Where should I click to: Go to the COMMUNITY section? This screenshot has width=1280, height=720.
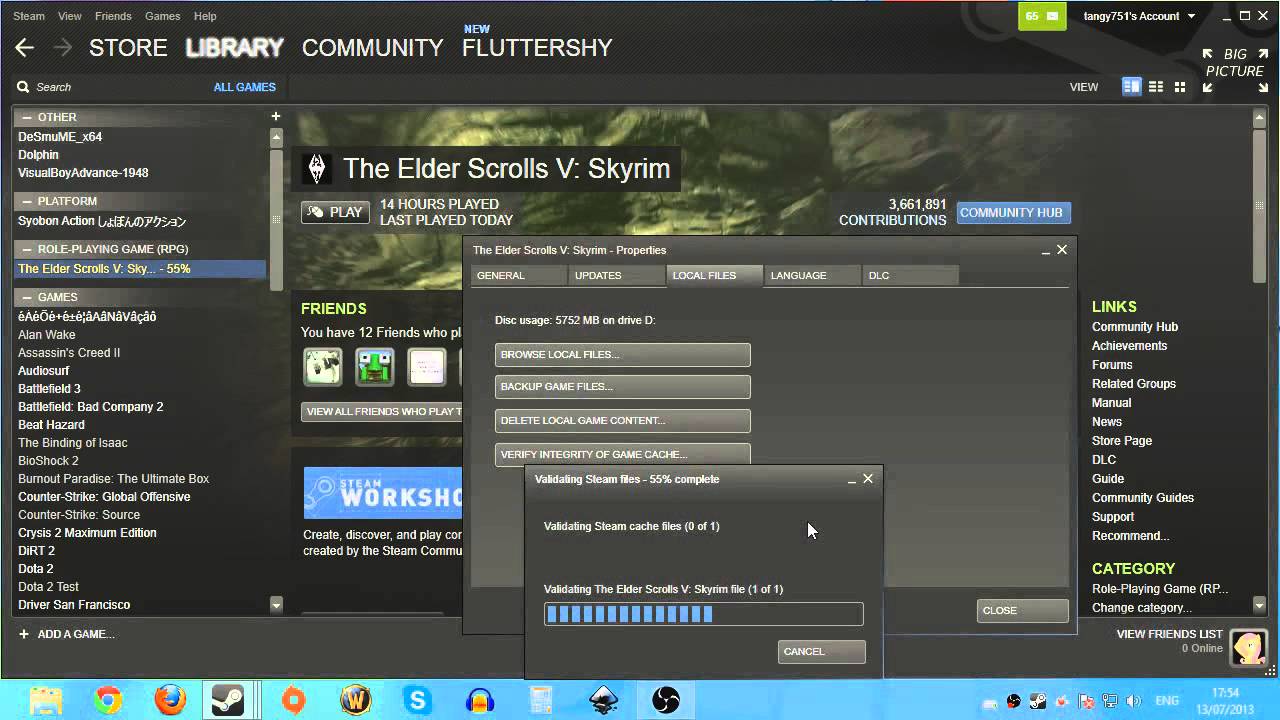coord(372,48)
